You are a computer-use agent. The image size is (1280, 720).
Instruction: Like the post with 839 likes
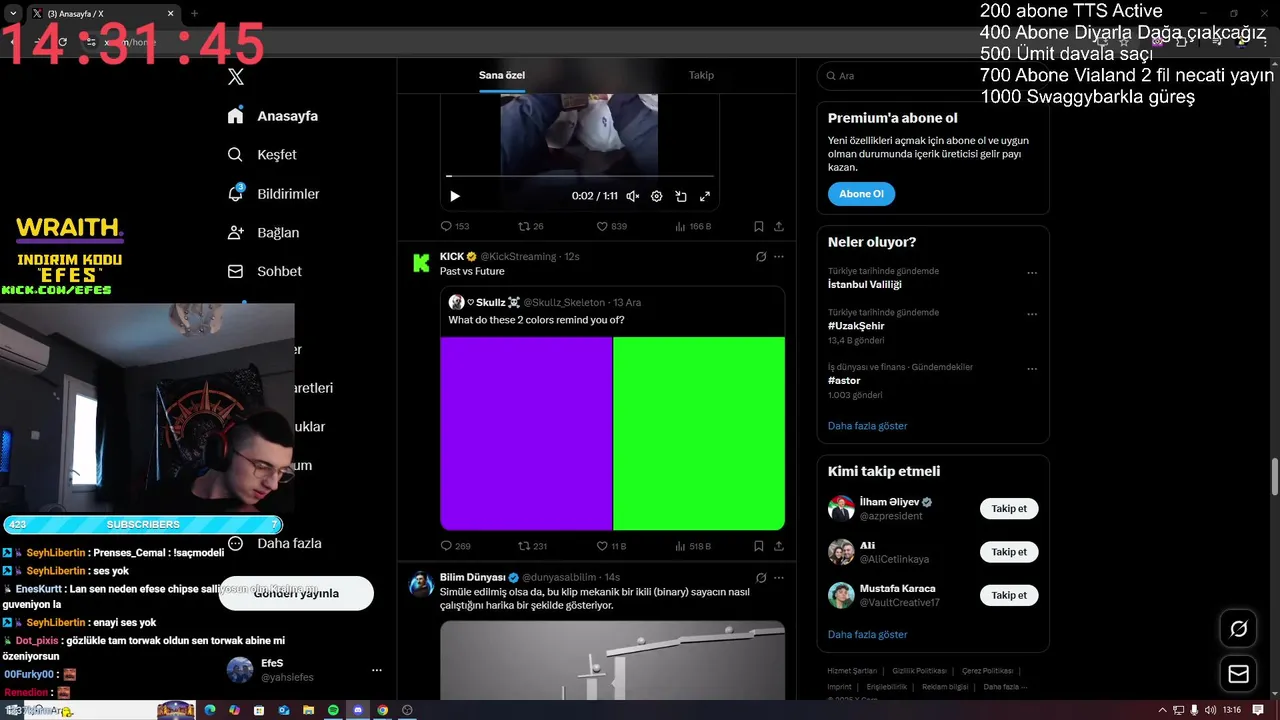pos(611,227)
